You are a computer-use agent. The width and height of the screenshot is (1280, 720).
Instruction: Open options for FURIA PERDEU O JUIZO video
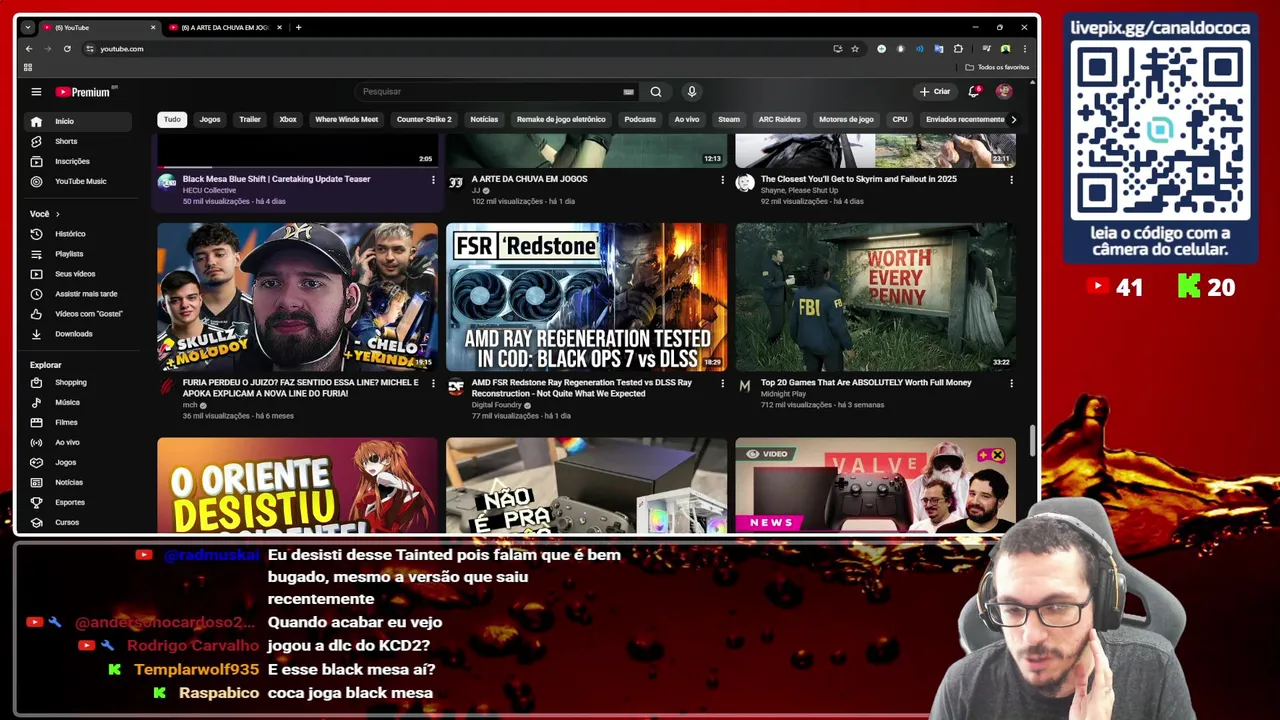(433, 383)
